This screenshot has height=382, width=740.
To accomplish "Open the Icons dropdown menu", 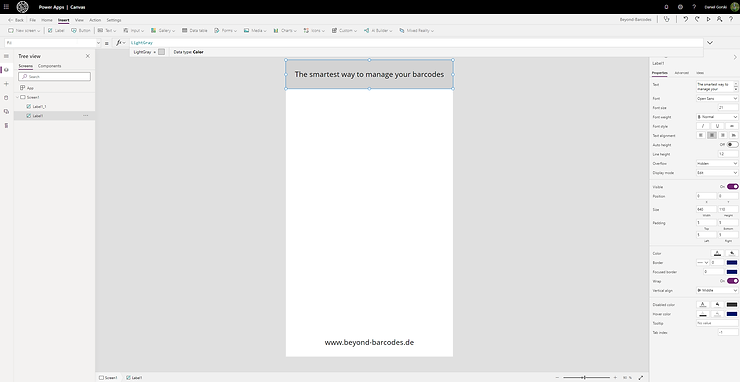I will coord(314,30).
